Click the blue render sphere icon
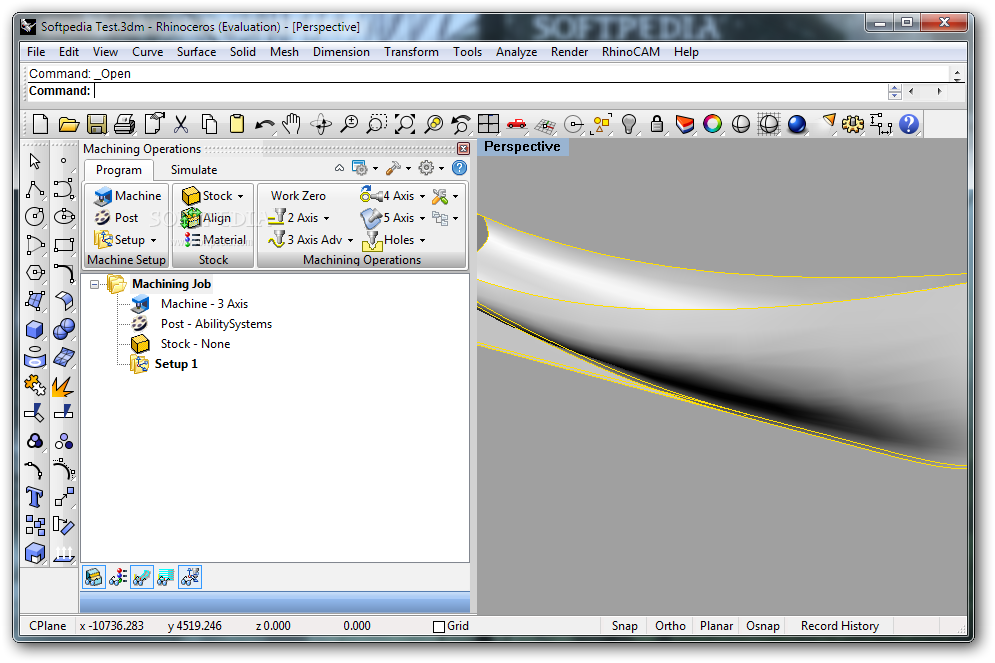The height and width of the screenshot is (663, 995). pyautogui.click(x=797, y=124)
